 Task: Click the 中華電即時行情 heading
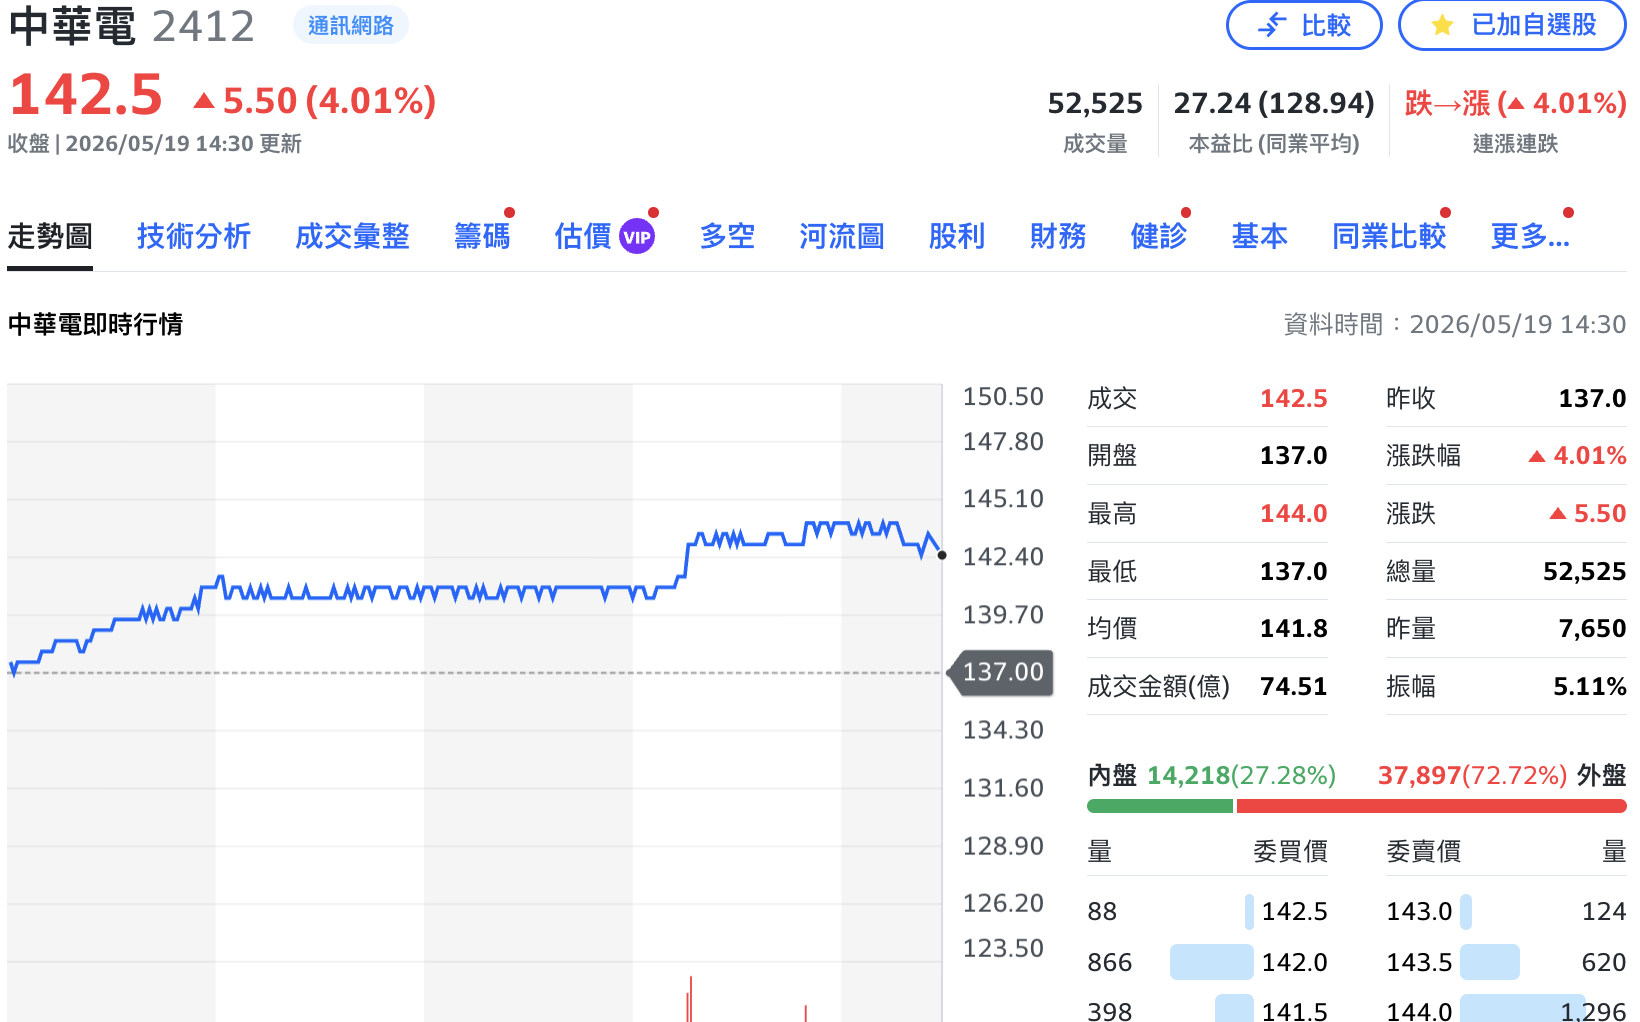point(95,324)
